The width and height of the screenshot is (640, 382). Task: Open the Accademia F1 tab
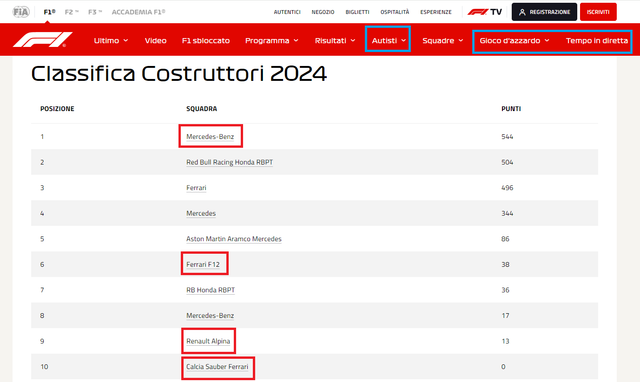[x=138, y=12]
